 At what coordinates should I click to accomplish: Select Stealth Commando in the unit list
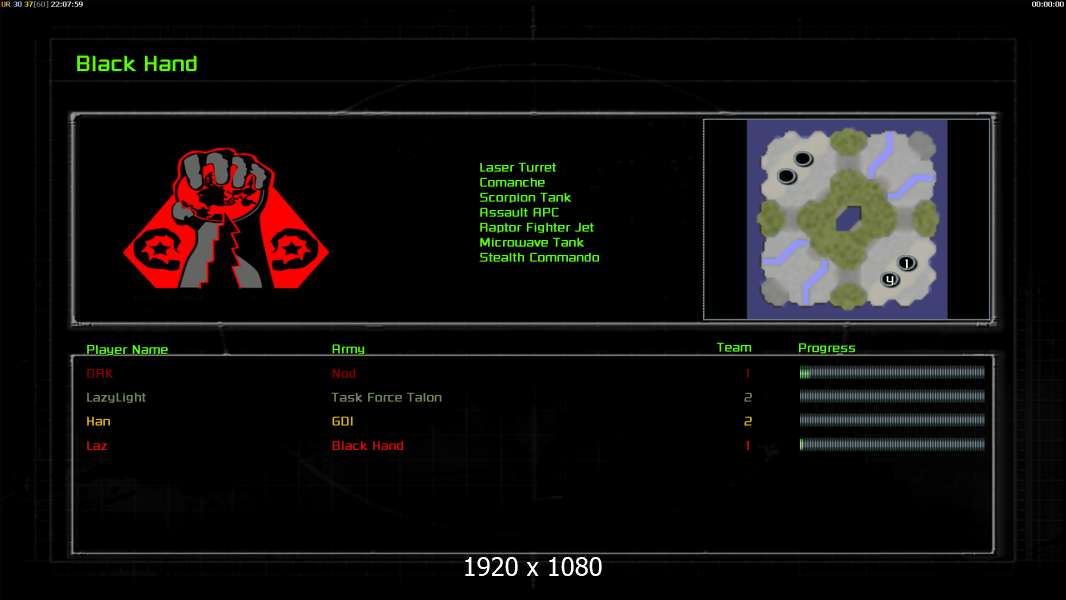point(539,257)
